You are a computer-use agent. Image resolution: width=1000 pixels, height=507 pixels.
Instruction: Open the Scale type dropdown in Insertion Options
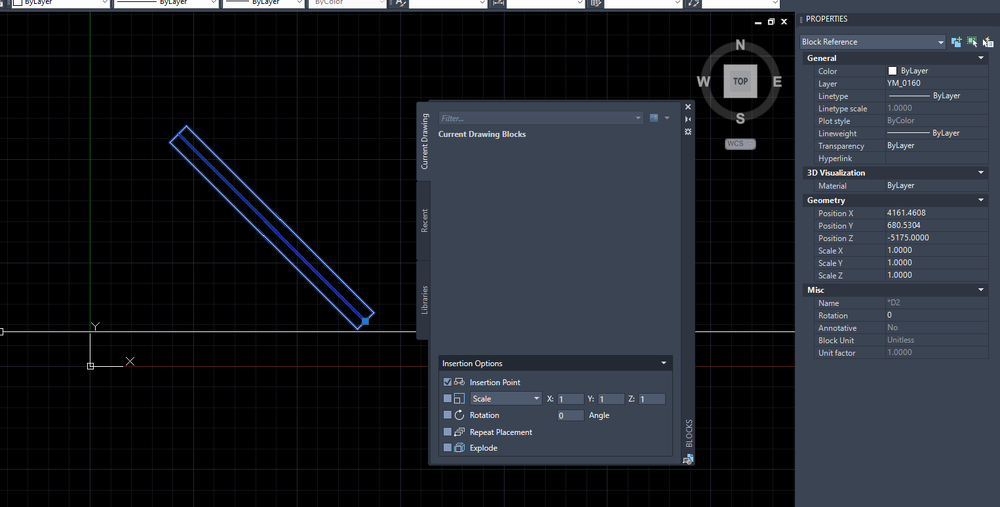point(506,399)
